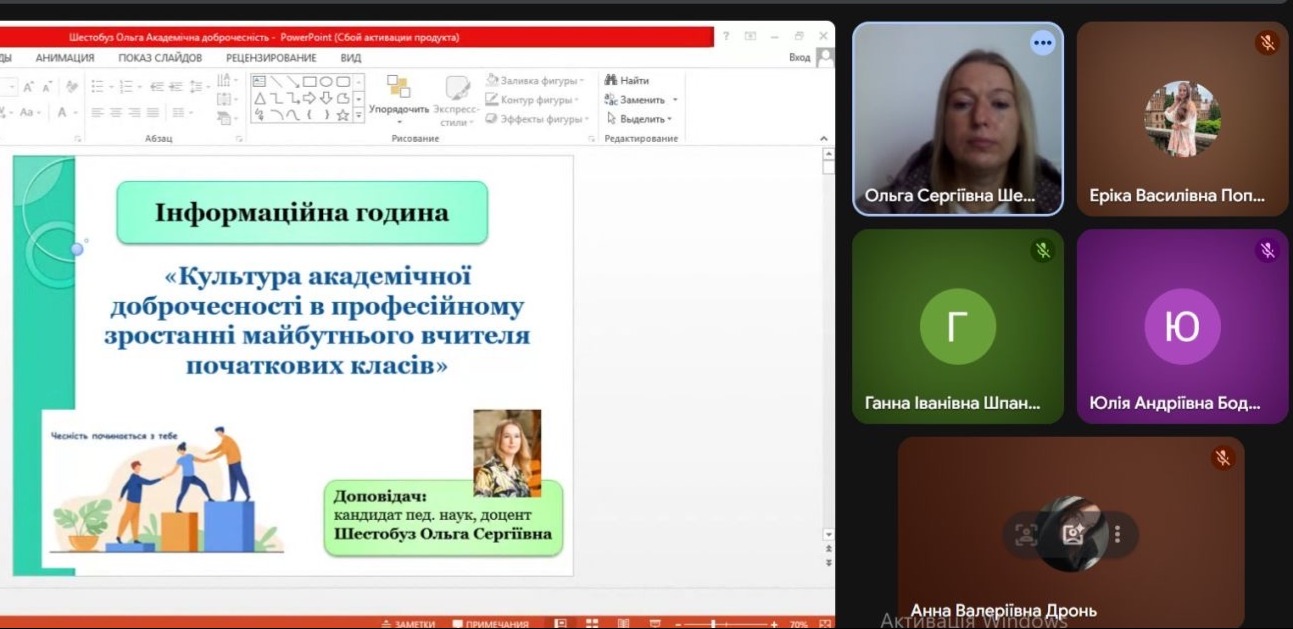Click the Упорядочить arrange icon
Viewport: 1293px width, 629px height.
click(398, 88)
